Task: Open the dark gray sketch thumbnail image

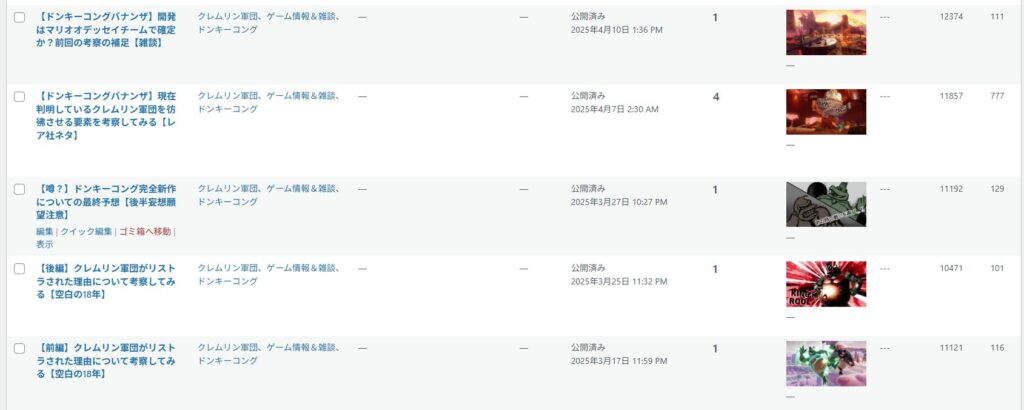Action: click(826, 204)
